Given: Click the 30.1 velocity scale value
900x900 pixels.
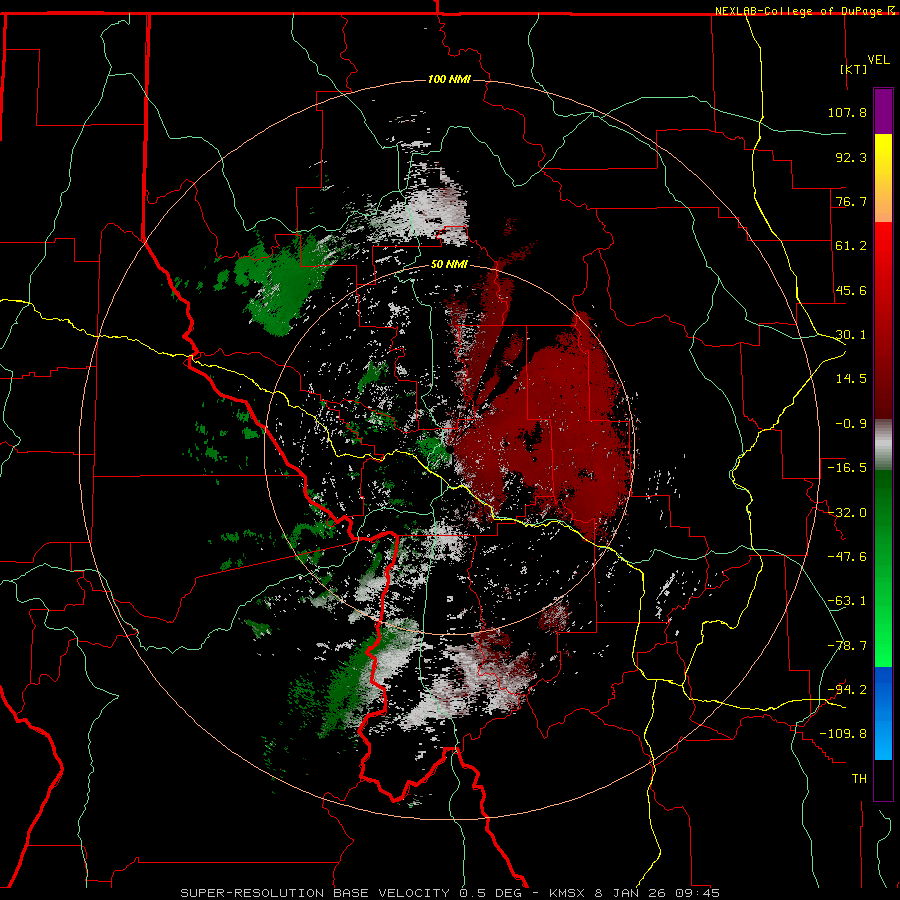Looking at the screenshot, I should tap(851, 335).
